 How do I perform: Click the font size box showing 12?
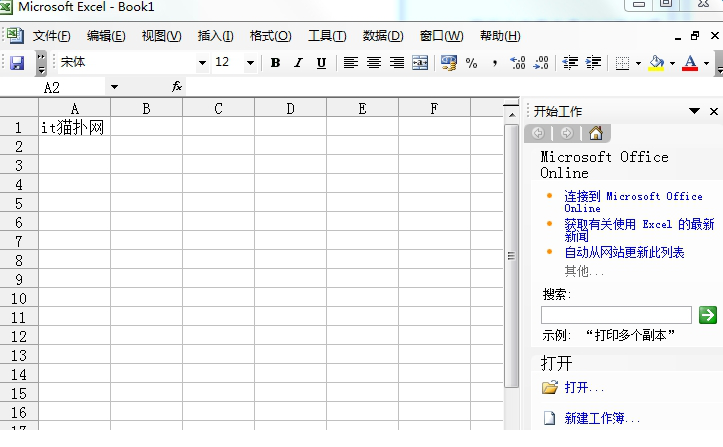(228, 62)
